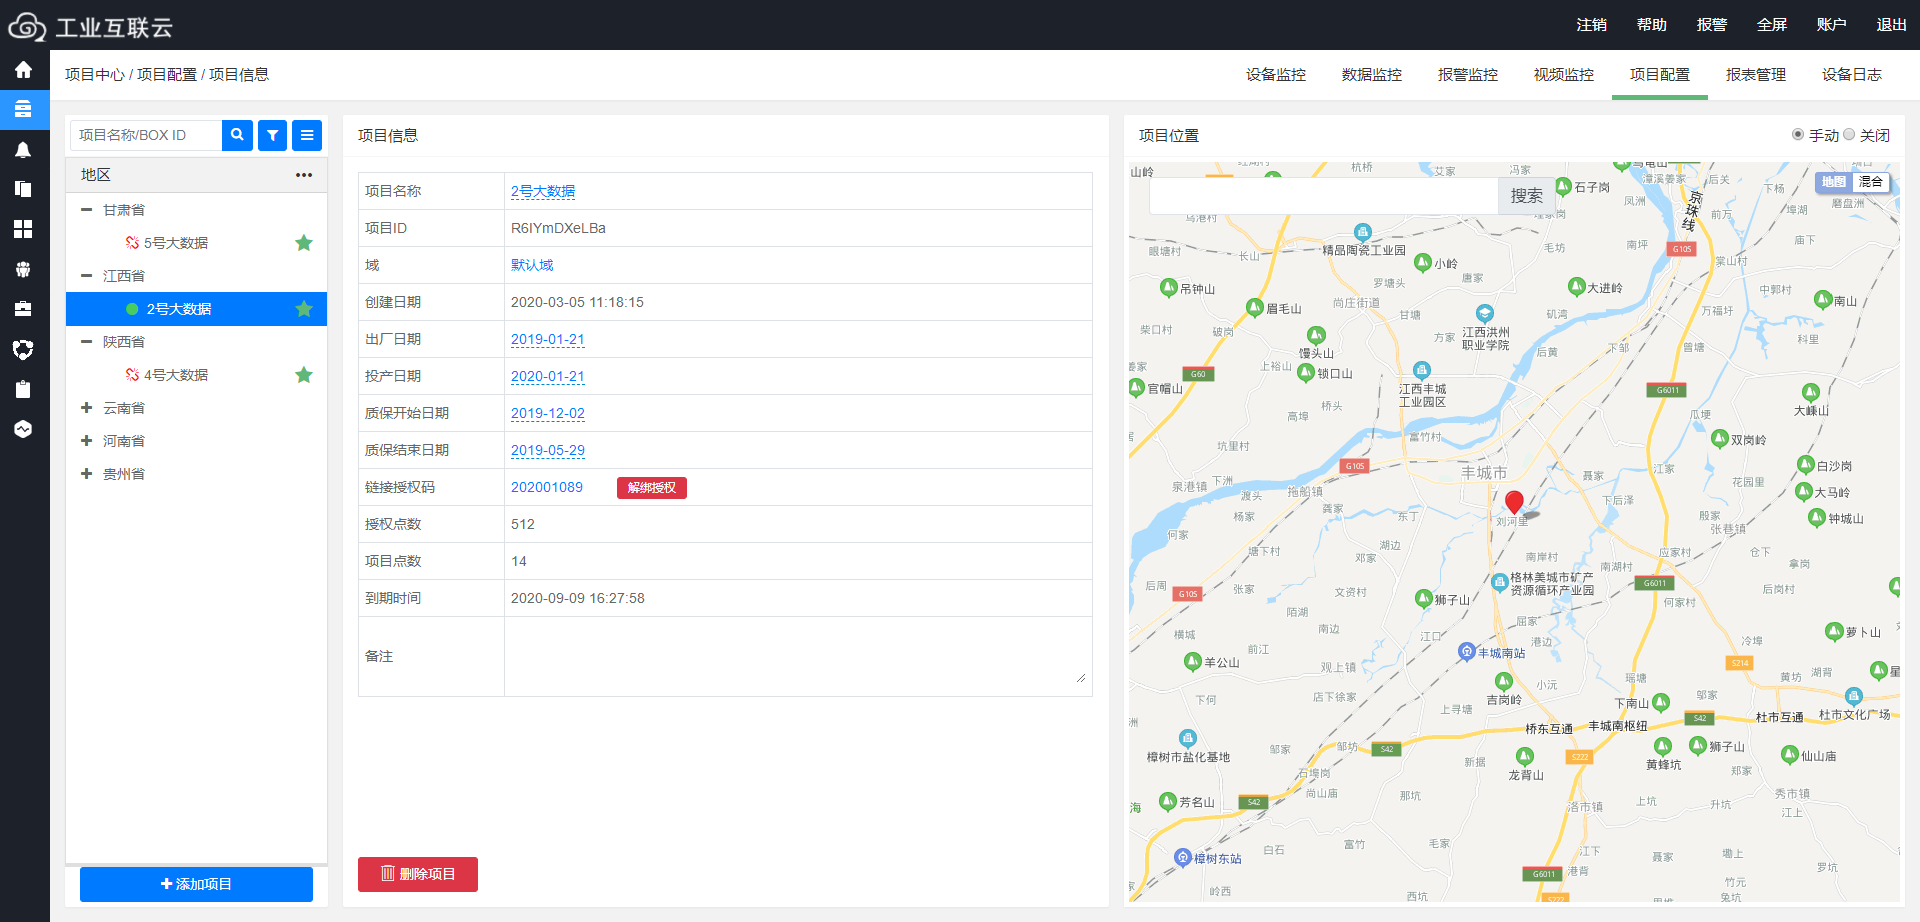Screen dimensions: 1920x922
Task: Click the authorization code 202001089
Action: (547, 487)
